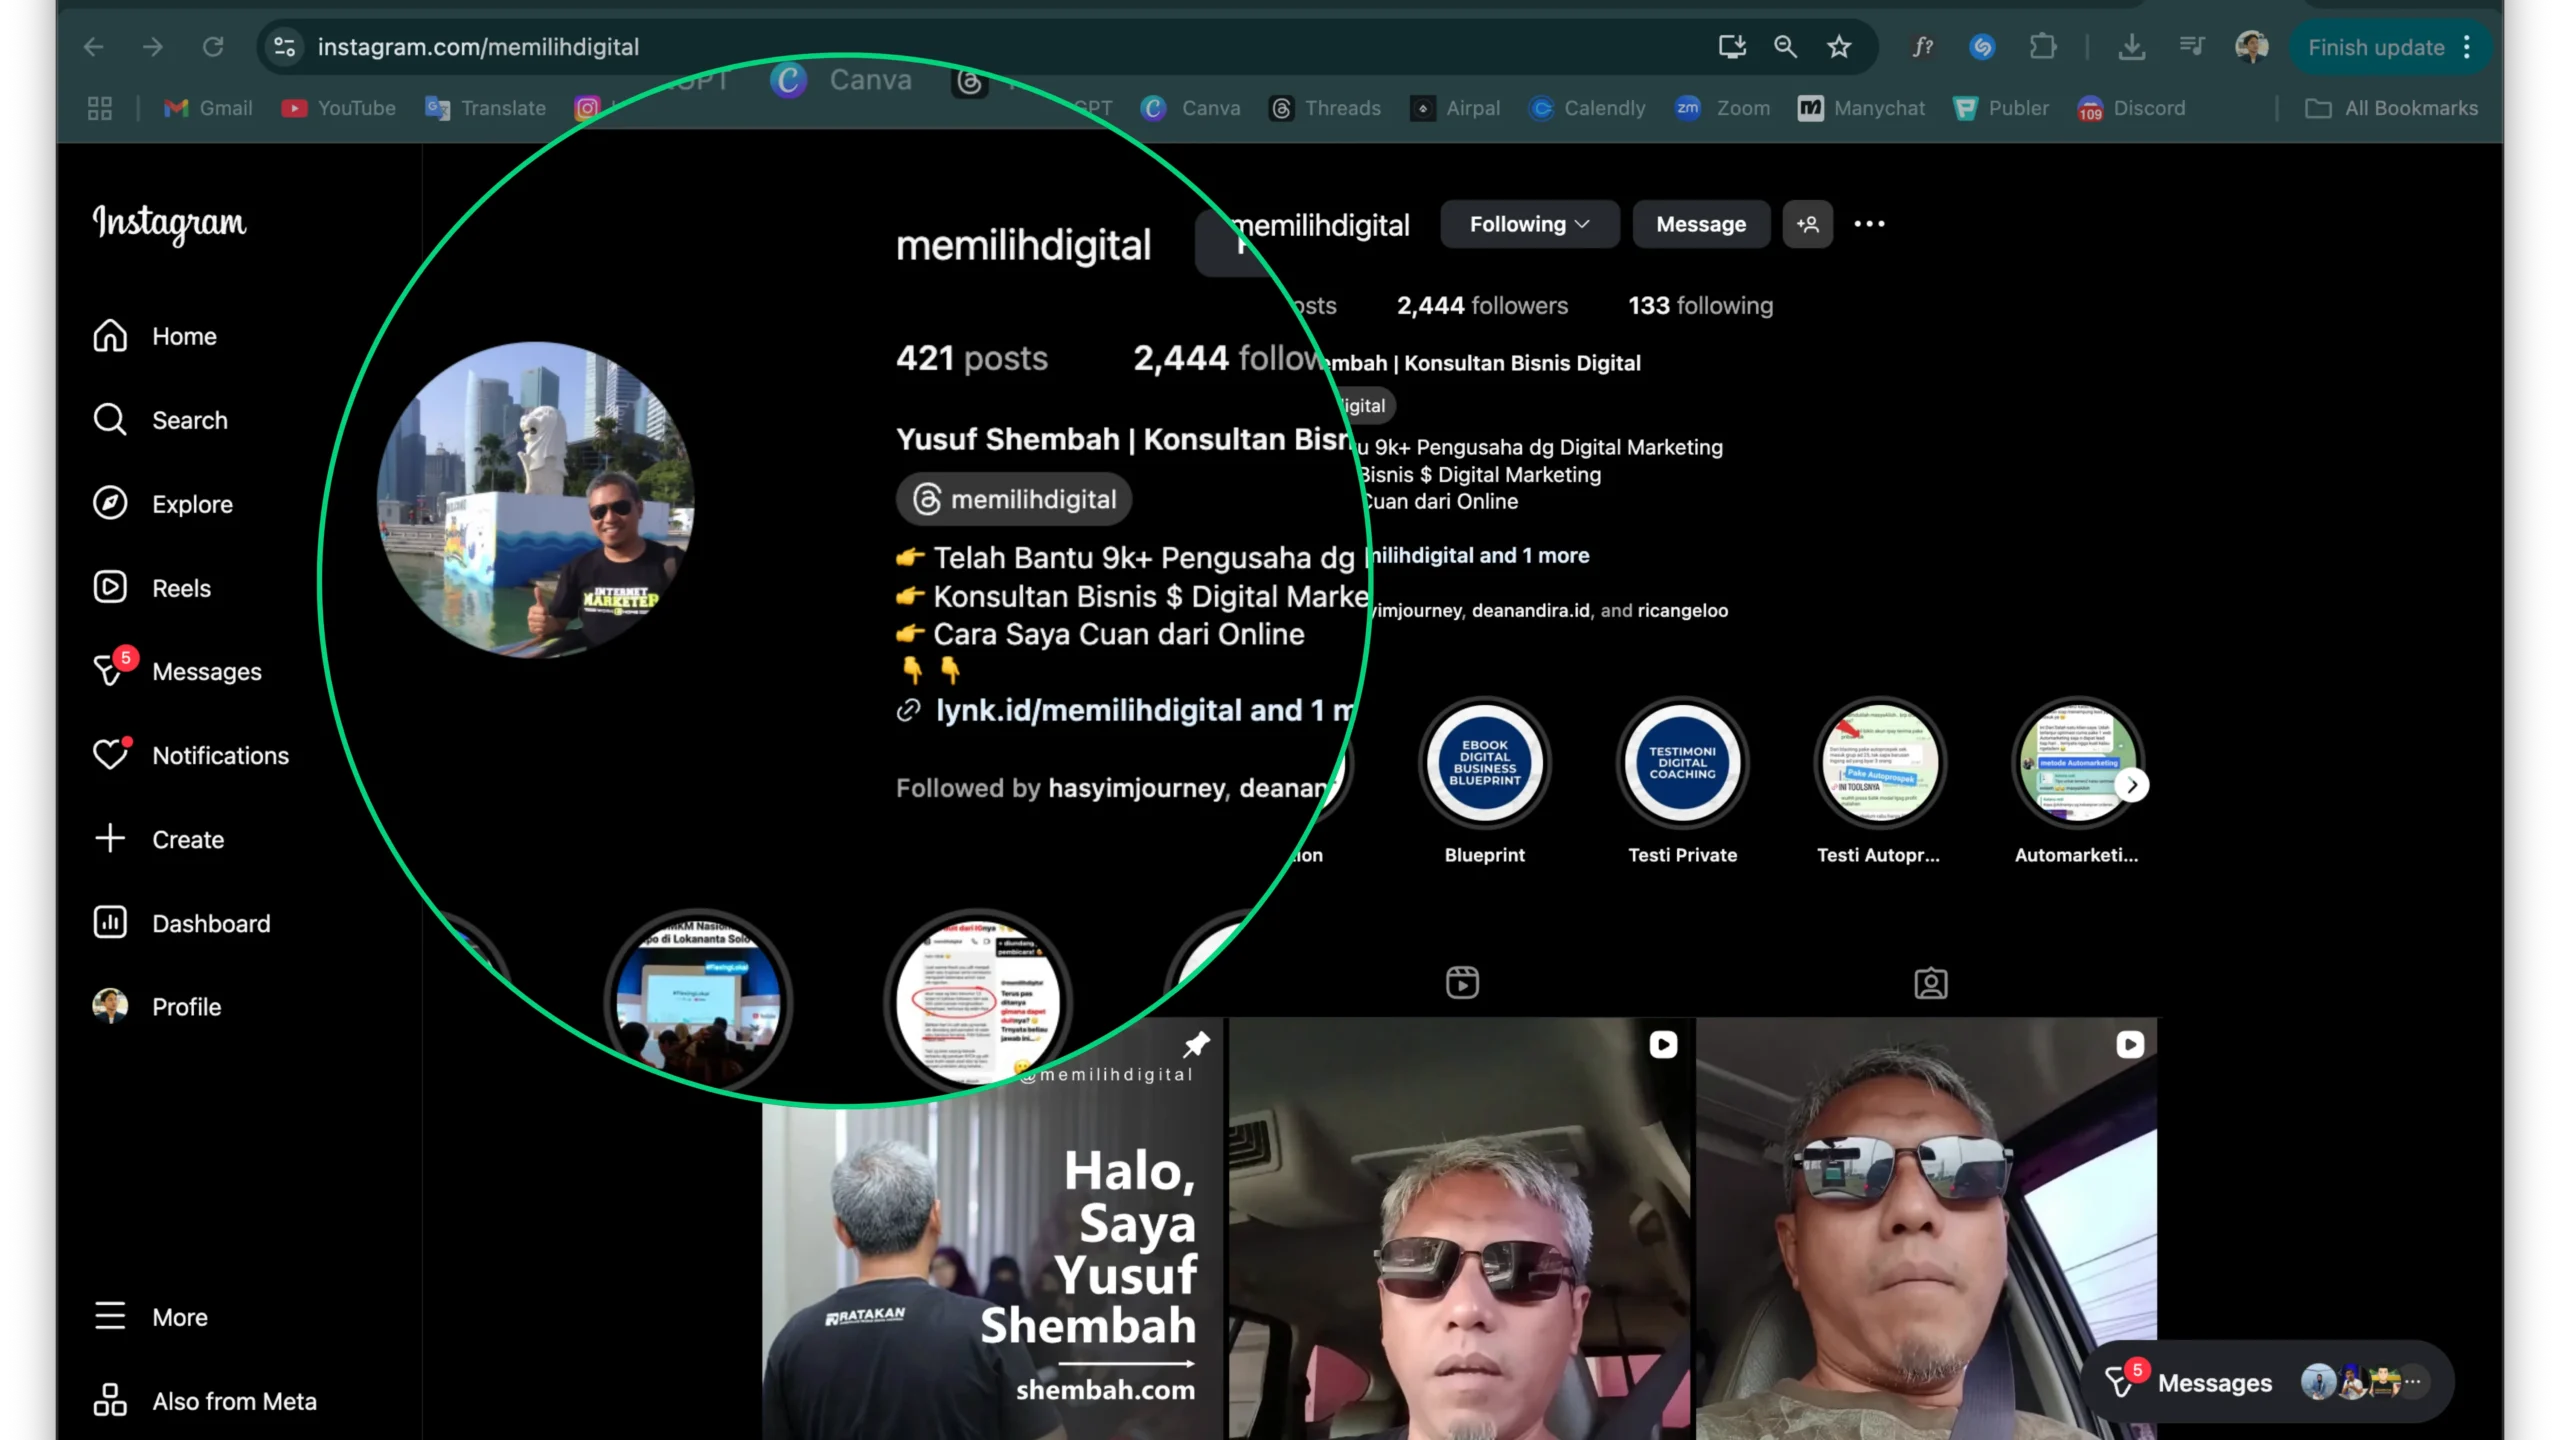
Task: Open the Translate bookmark
Action: 486,108
